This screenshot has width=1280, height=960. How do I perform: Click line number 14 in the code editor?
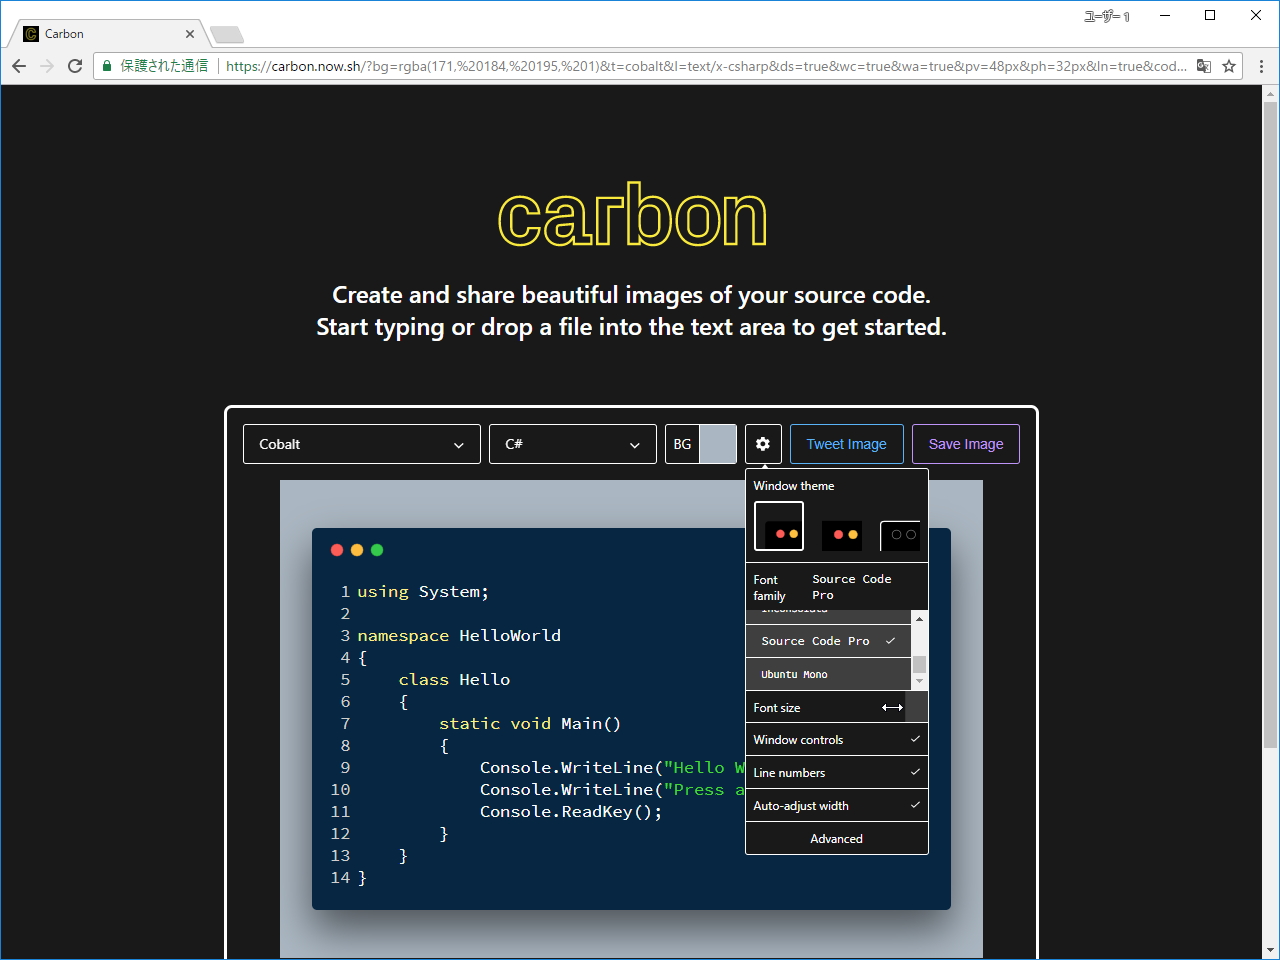point(340,878)
